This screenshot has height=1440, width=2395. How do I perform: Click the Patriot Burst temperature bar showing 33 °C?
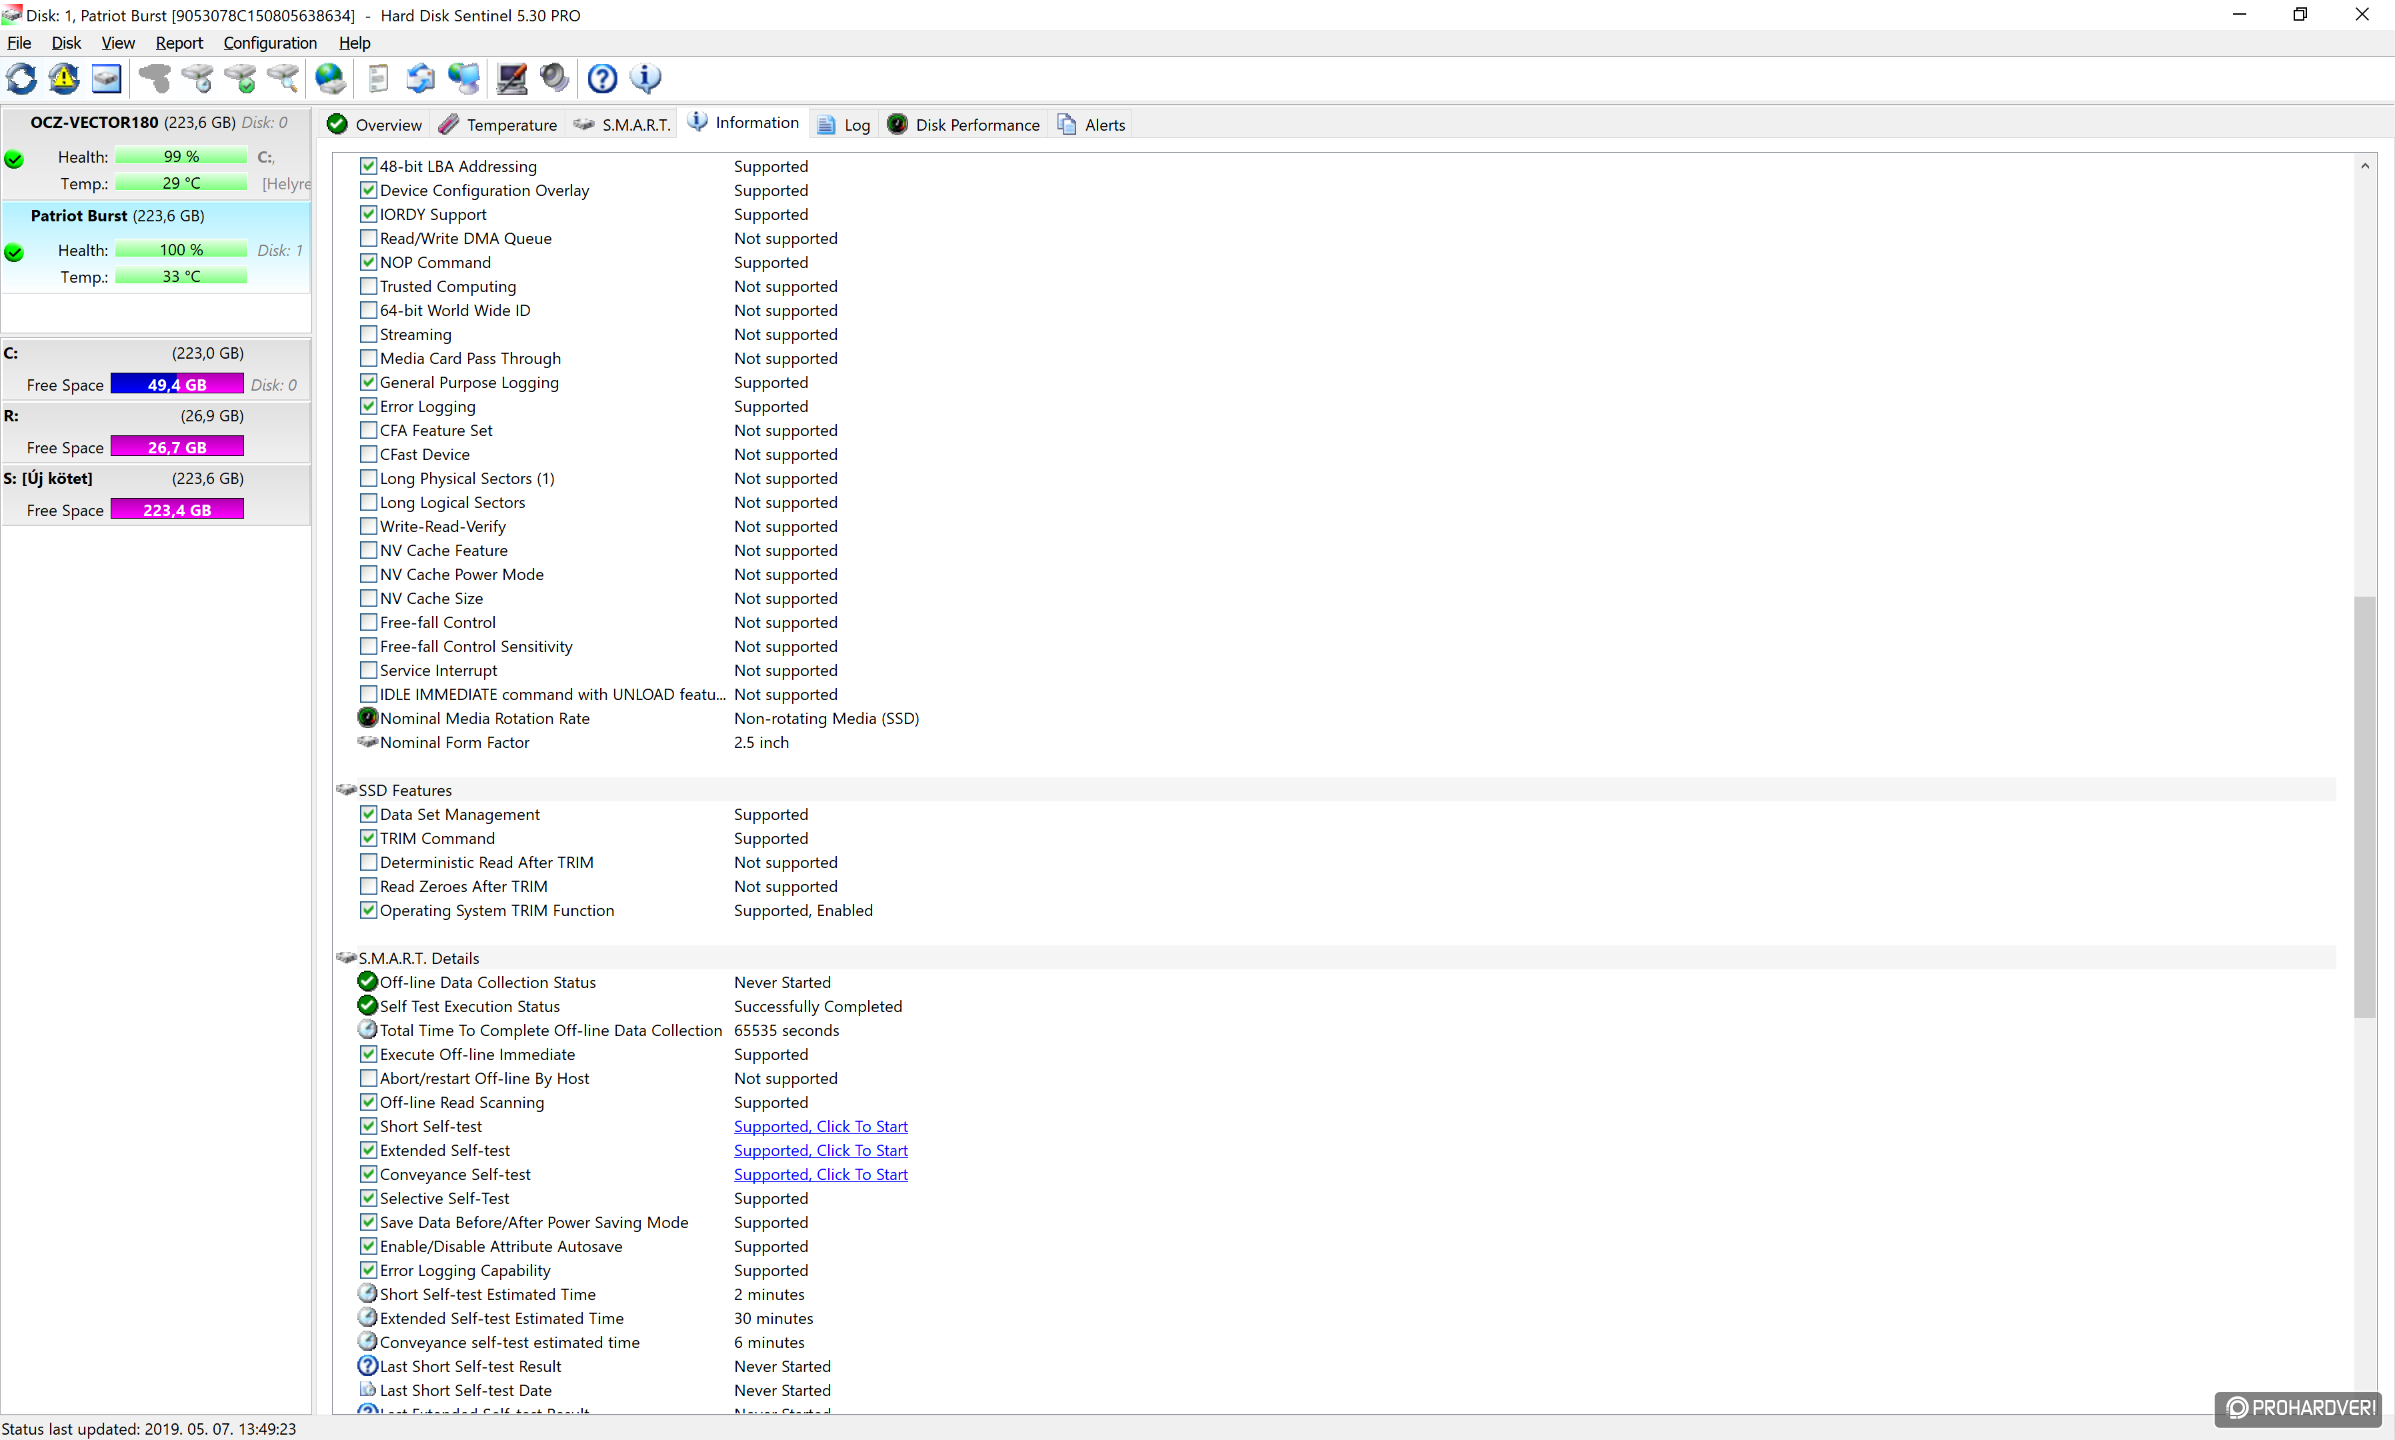click(x=181, y=276)
